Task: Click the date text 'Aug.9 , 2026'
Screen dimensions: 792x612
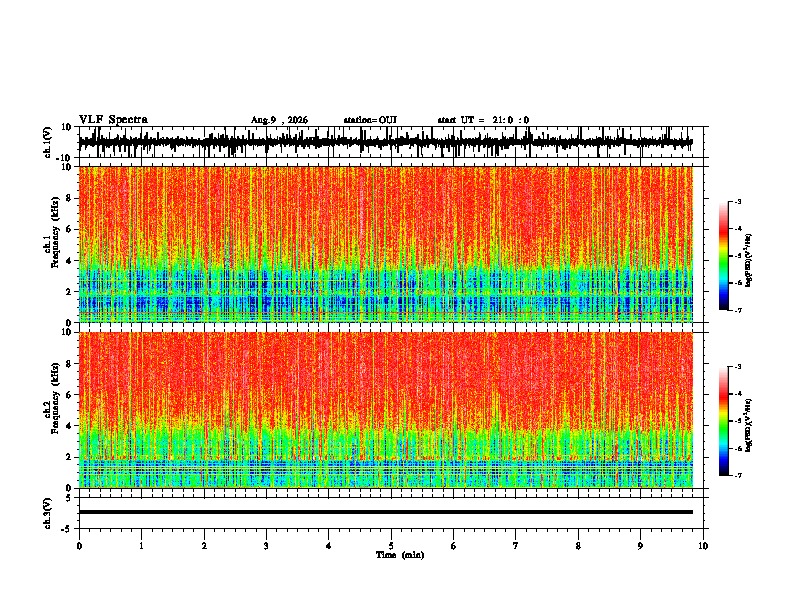Action: click(x=279, y=120)
